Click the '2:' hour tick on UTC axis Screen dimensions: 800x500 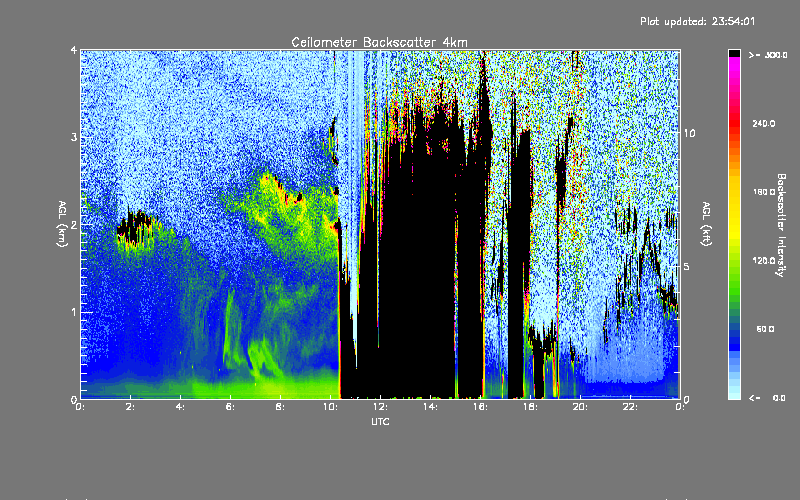pos(130,407)
